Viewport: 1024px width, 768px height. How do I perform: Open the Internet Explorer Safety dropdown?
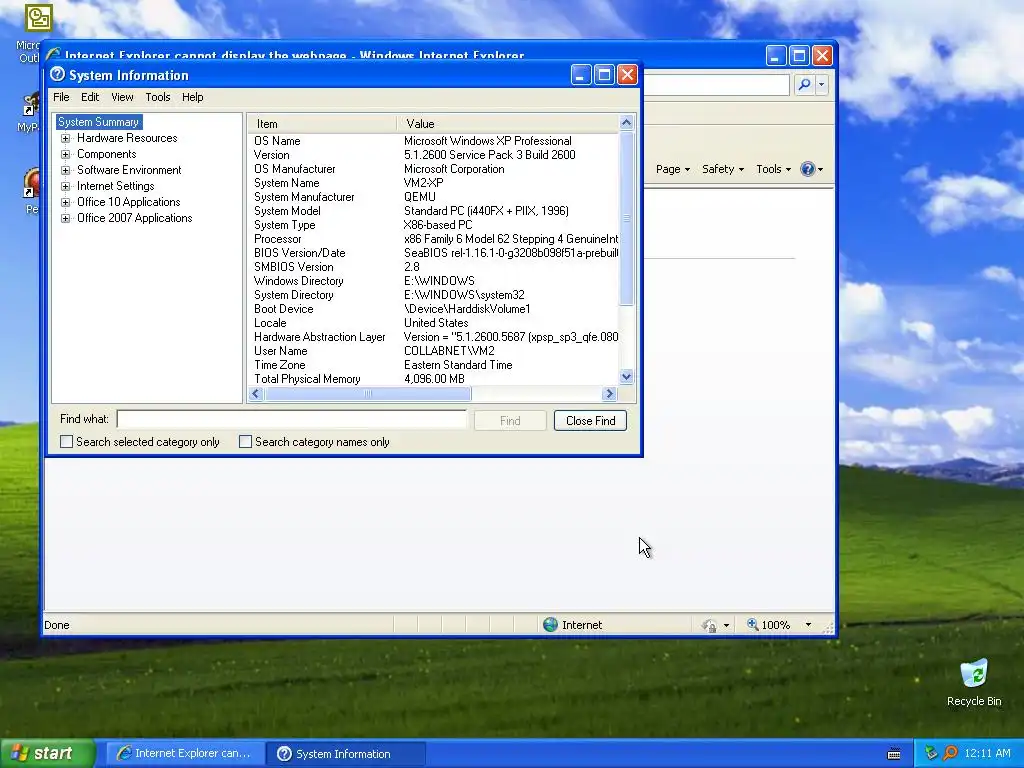tap(723, 169)
